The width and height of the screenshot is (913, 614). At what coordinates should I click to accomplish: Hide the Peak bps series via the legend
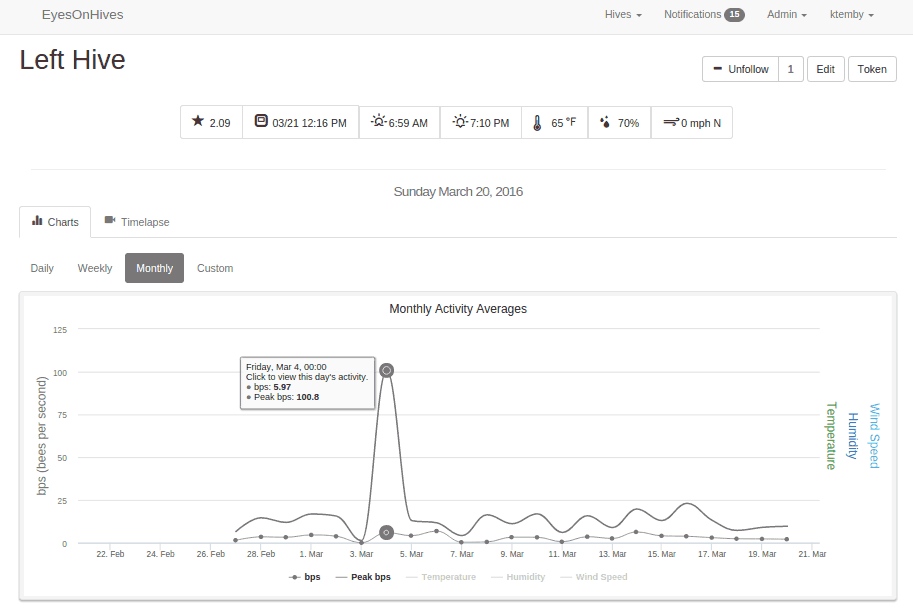(x=363, y=577)
